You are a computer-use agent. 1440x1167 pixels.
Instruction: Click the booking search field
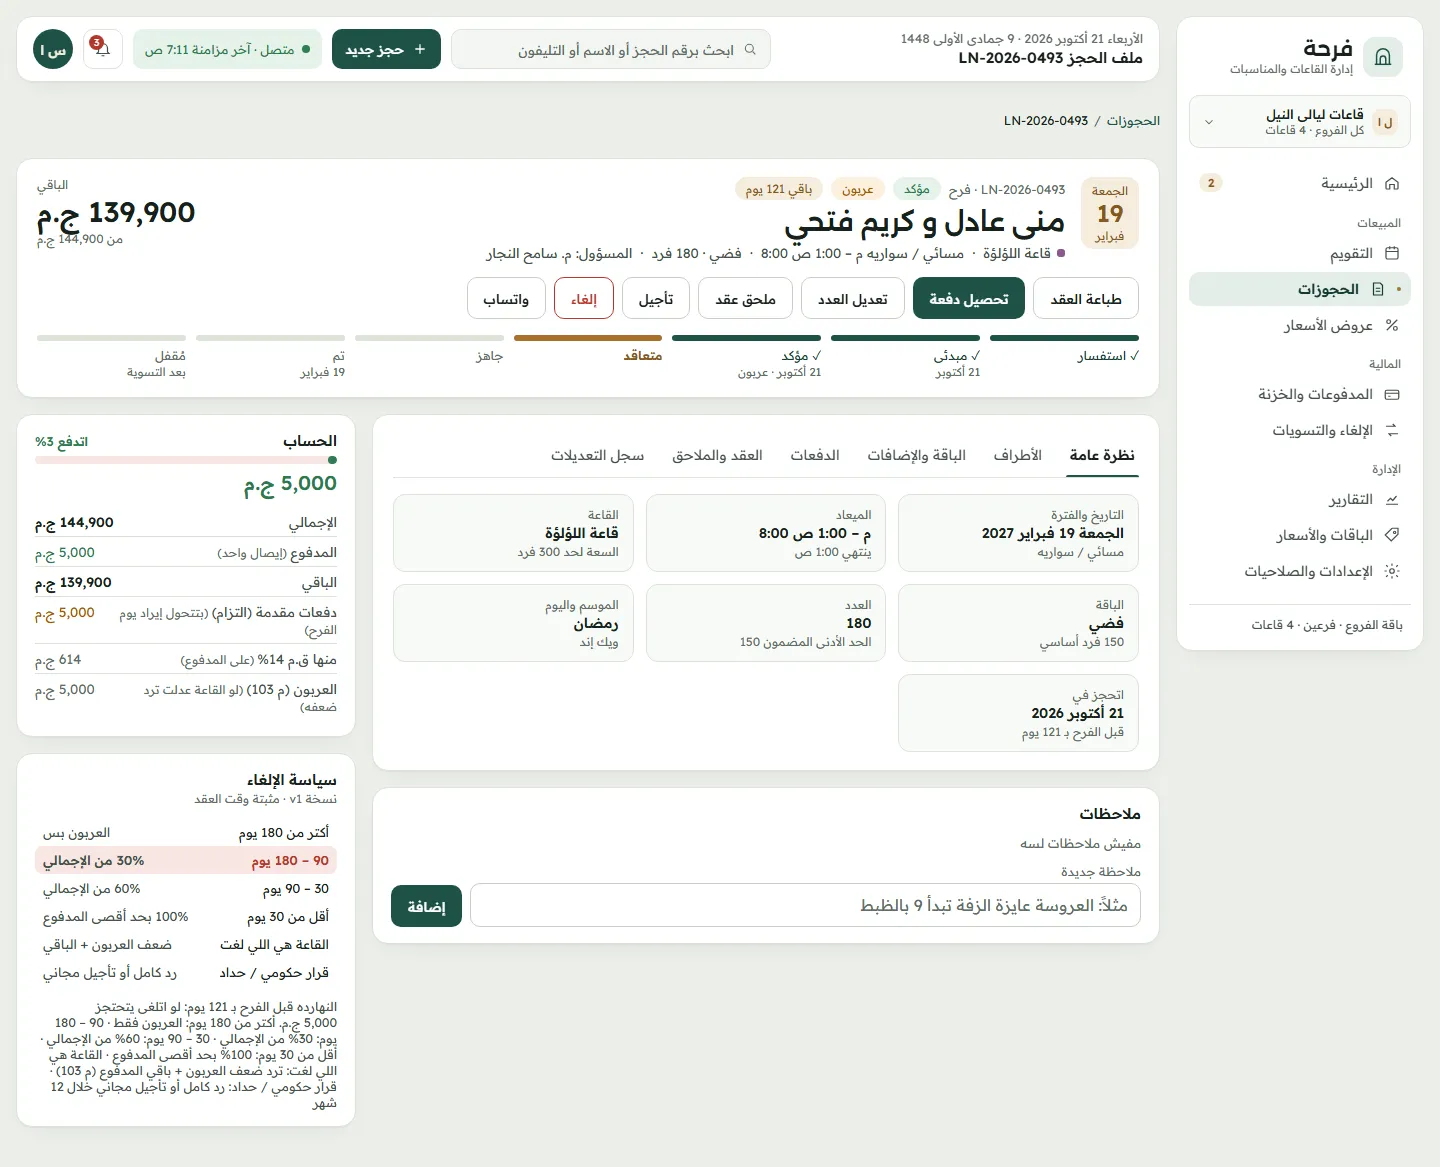tap(611, 49)
